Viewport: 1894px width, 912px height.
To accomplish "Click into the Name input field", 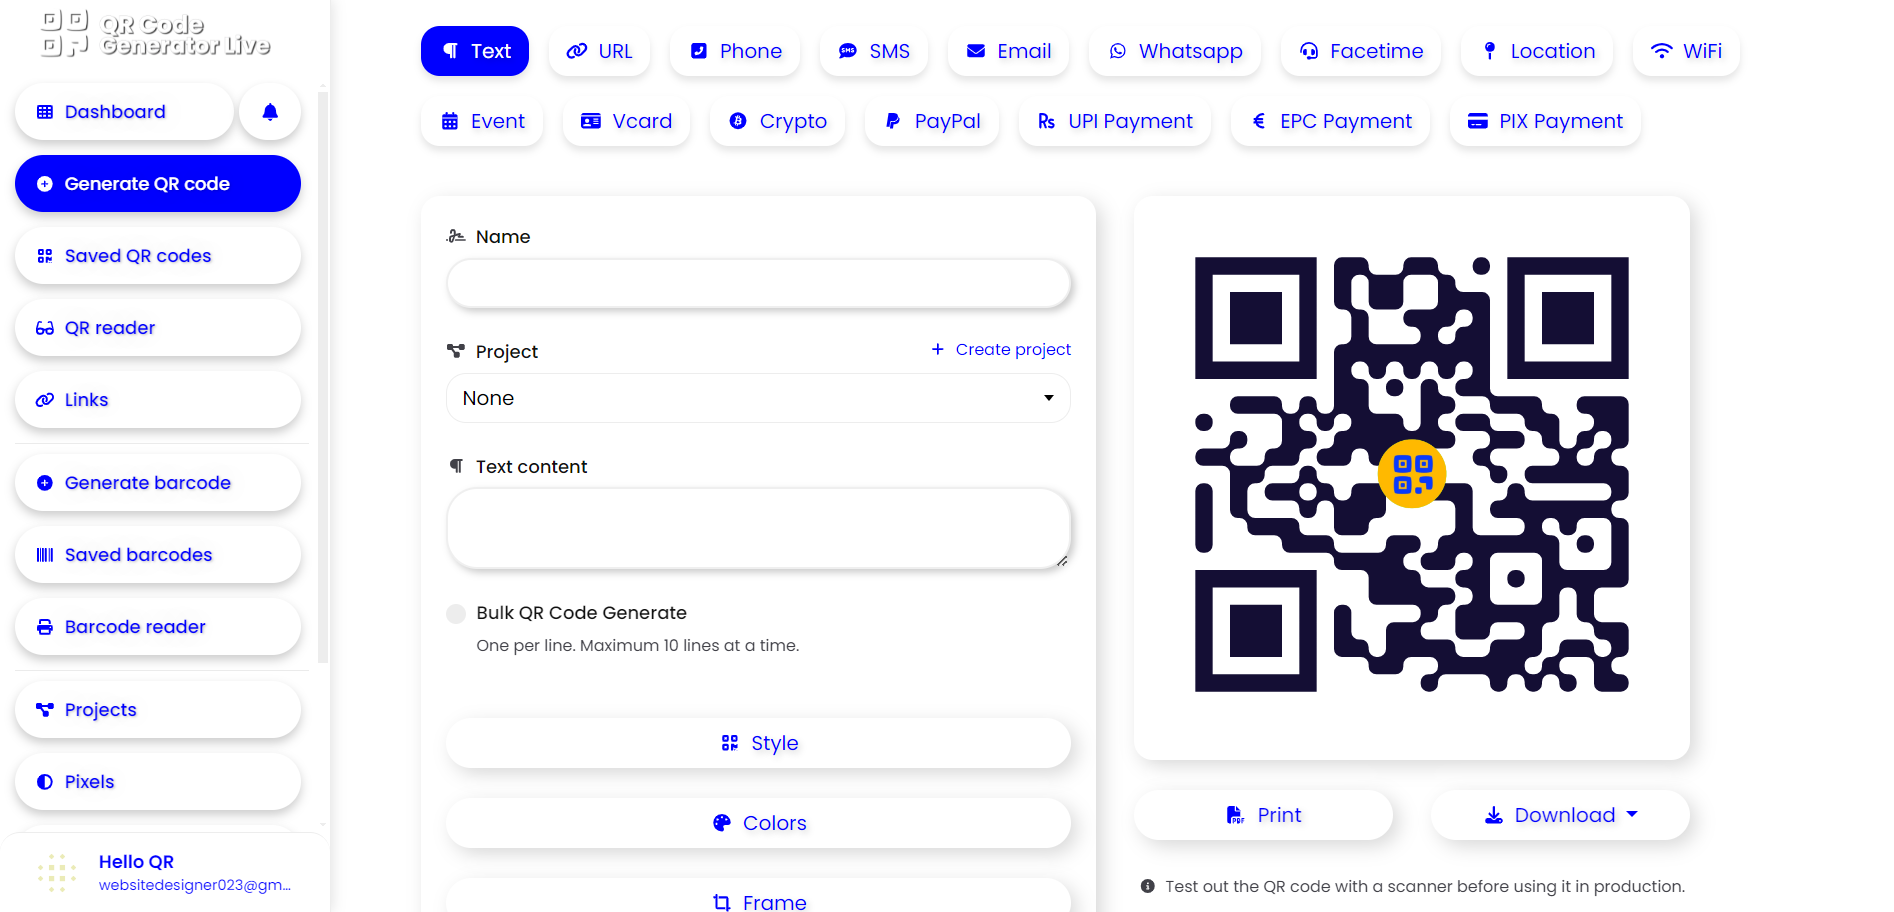I will pos(758,284).
